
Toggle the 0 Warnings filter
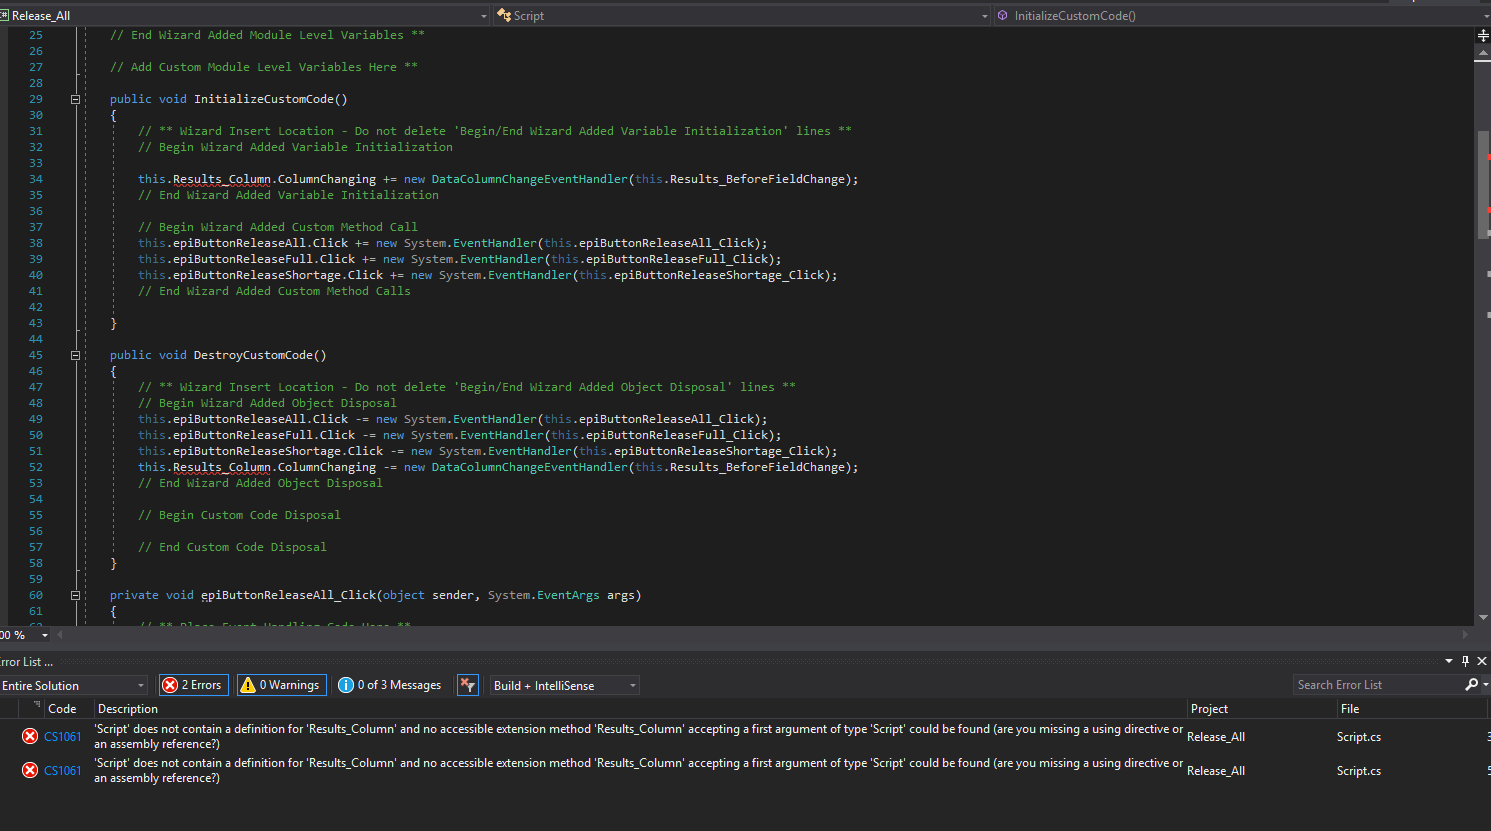[281, 685]
